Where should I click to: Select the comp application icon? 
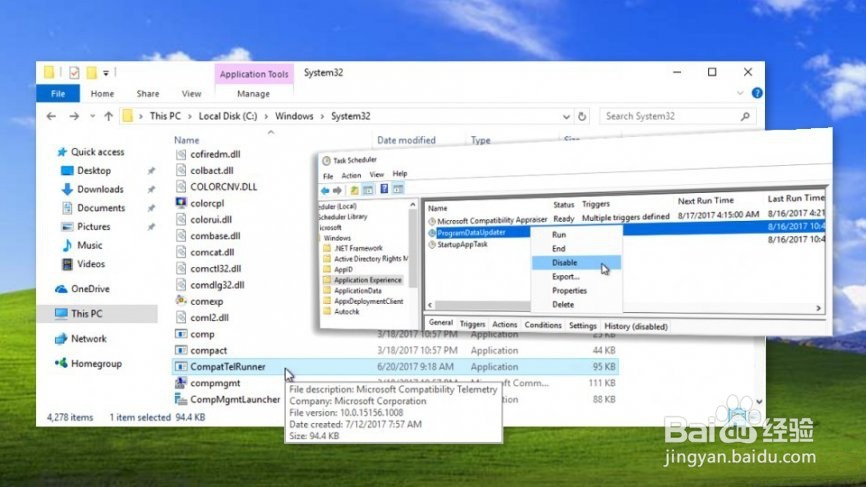[x=181, y=334]
